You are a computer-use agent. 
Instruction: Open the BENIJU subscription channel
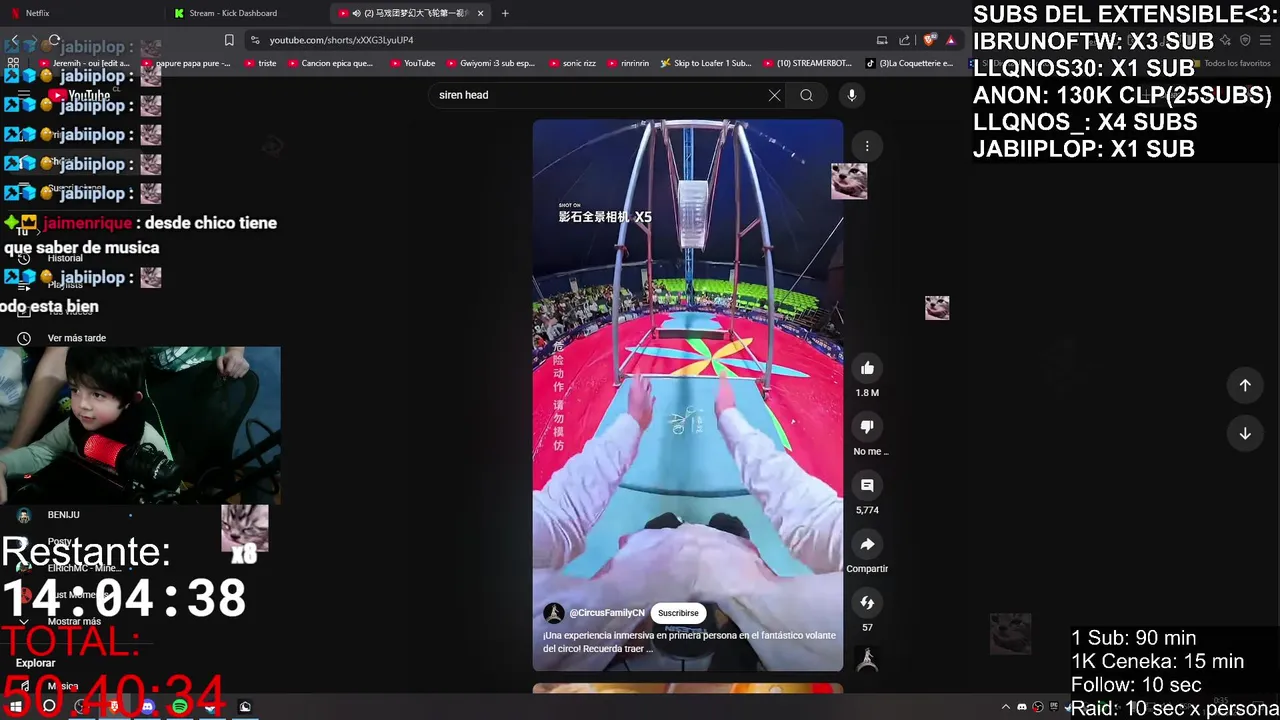pos(63,515)
